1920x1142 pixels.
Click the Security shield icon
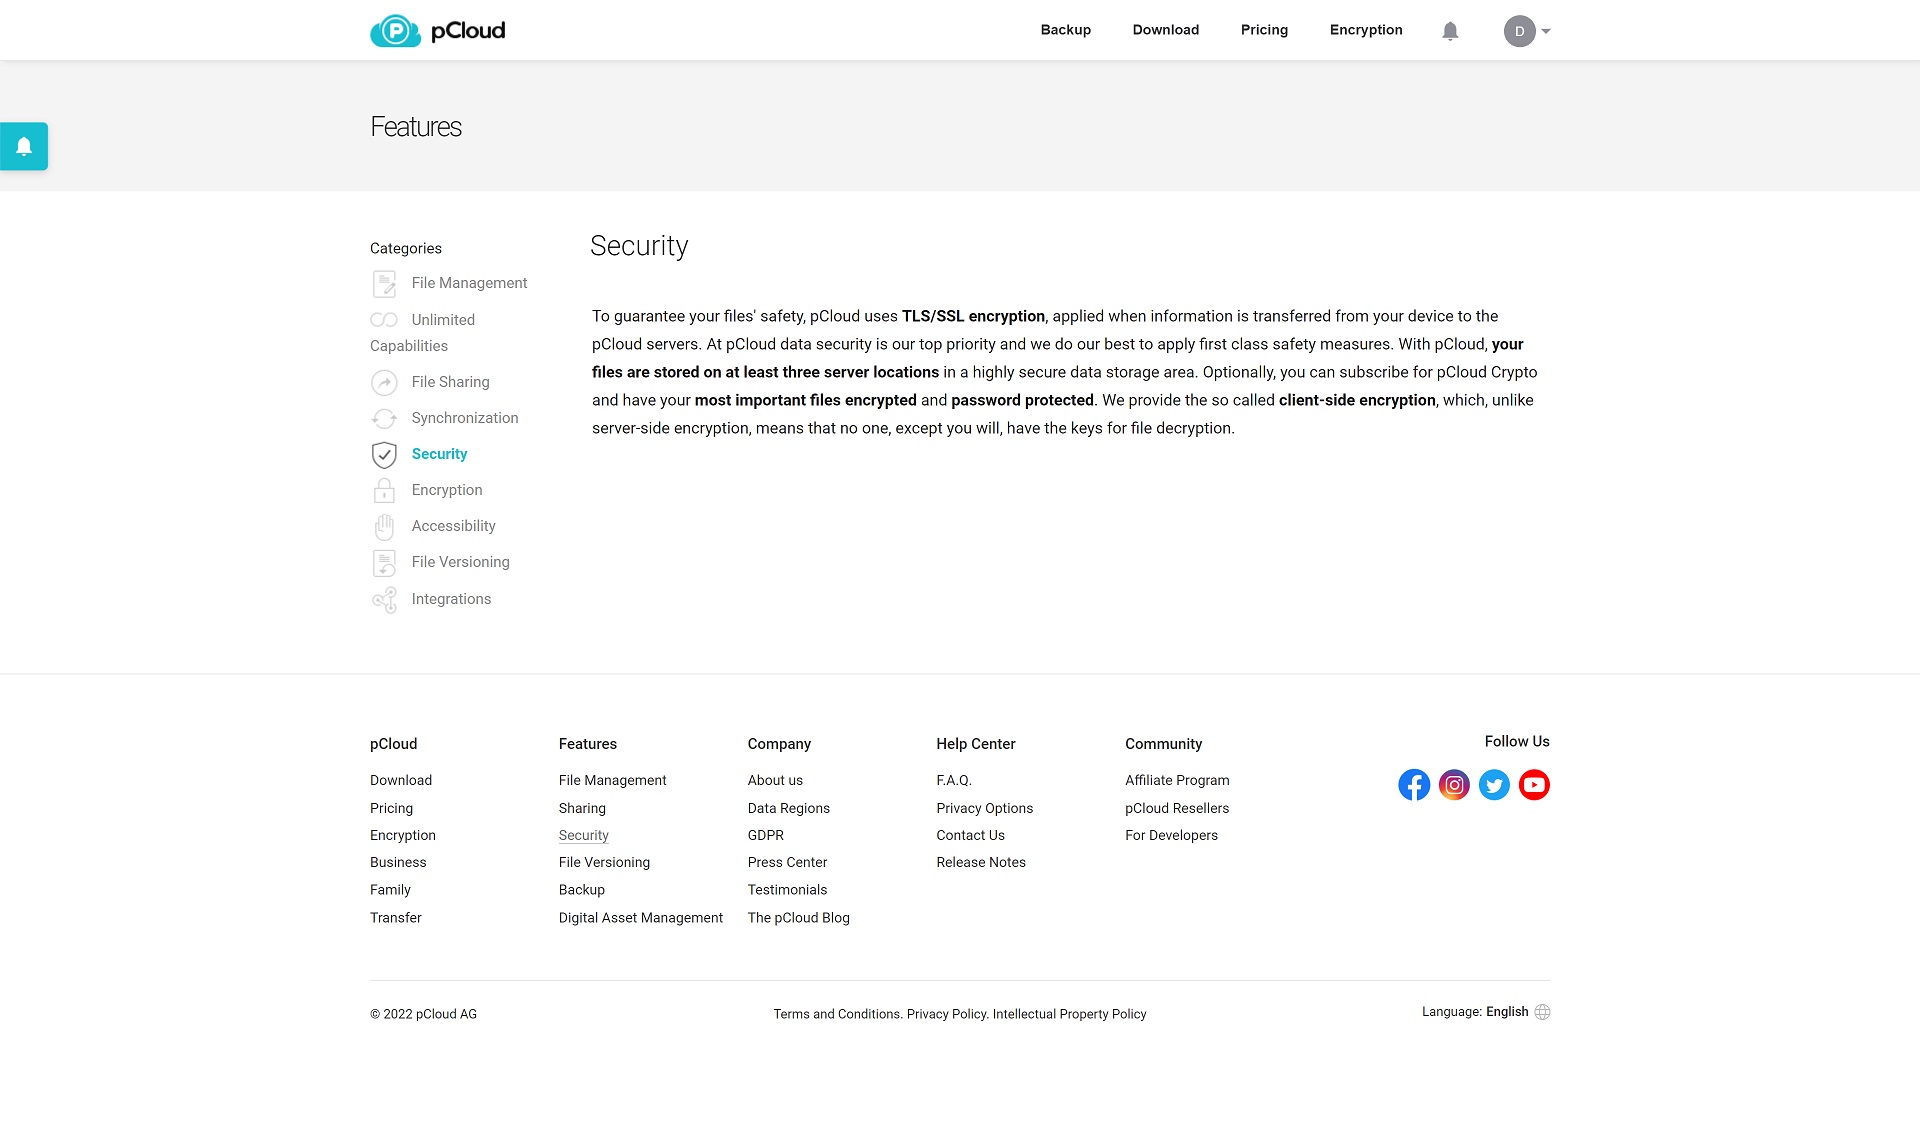(x=384, y=455)
